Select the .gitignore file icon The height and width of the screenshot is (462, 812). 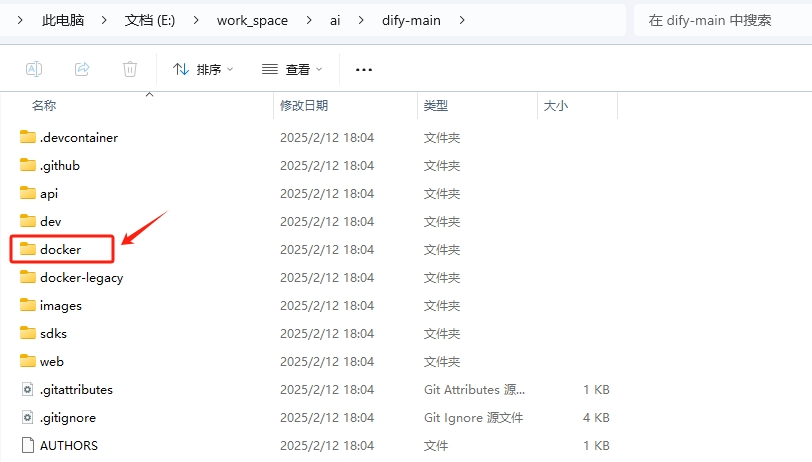(27, 417)
